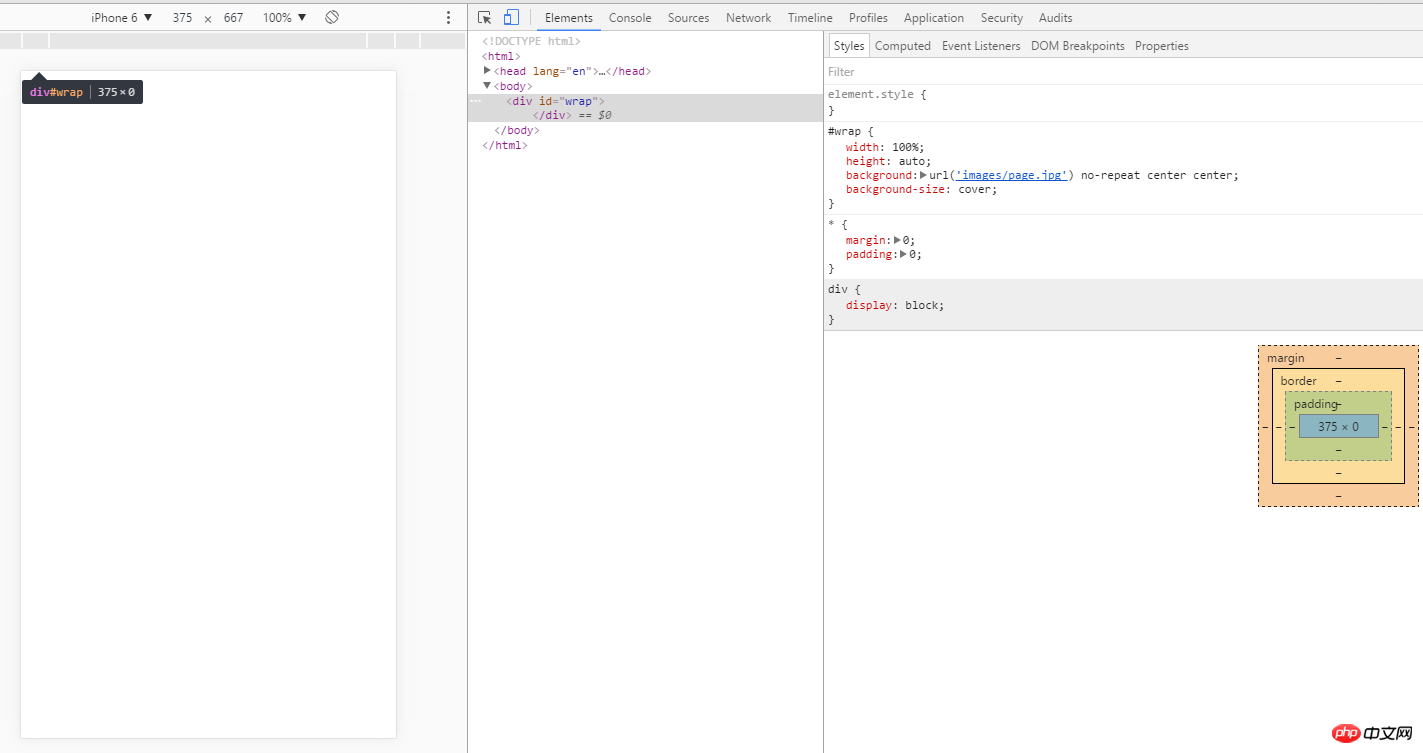
Task: Open the Sources tab
Action: 688,18
